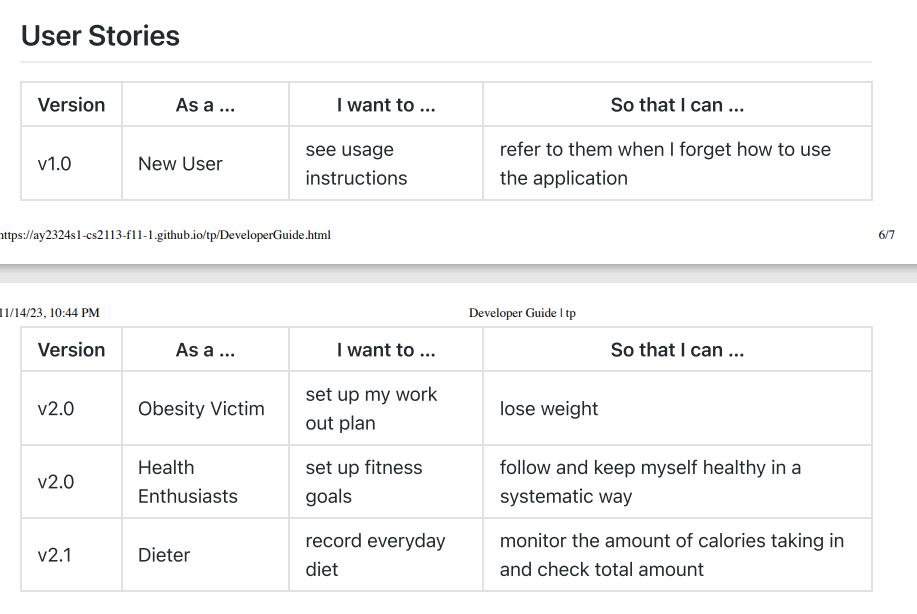Click the 6/7 page number
Viewport: 917px width, 614px height.
[886, 235]
